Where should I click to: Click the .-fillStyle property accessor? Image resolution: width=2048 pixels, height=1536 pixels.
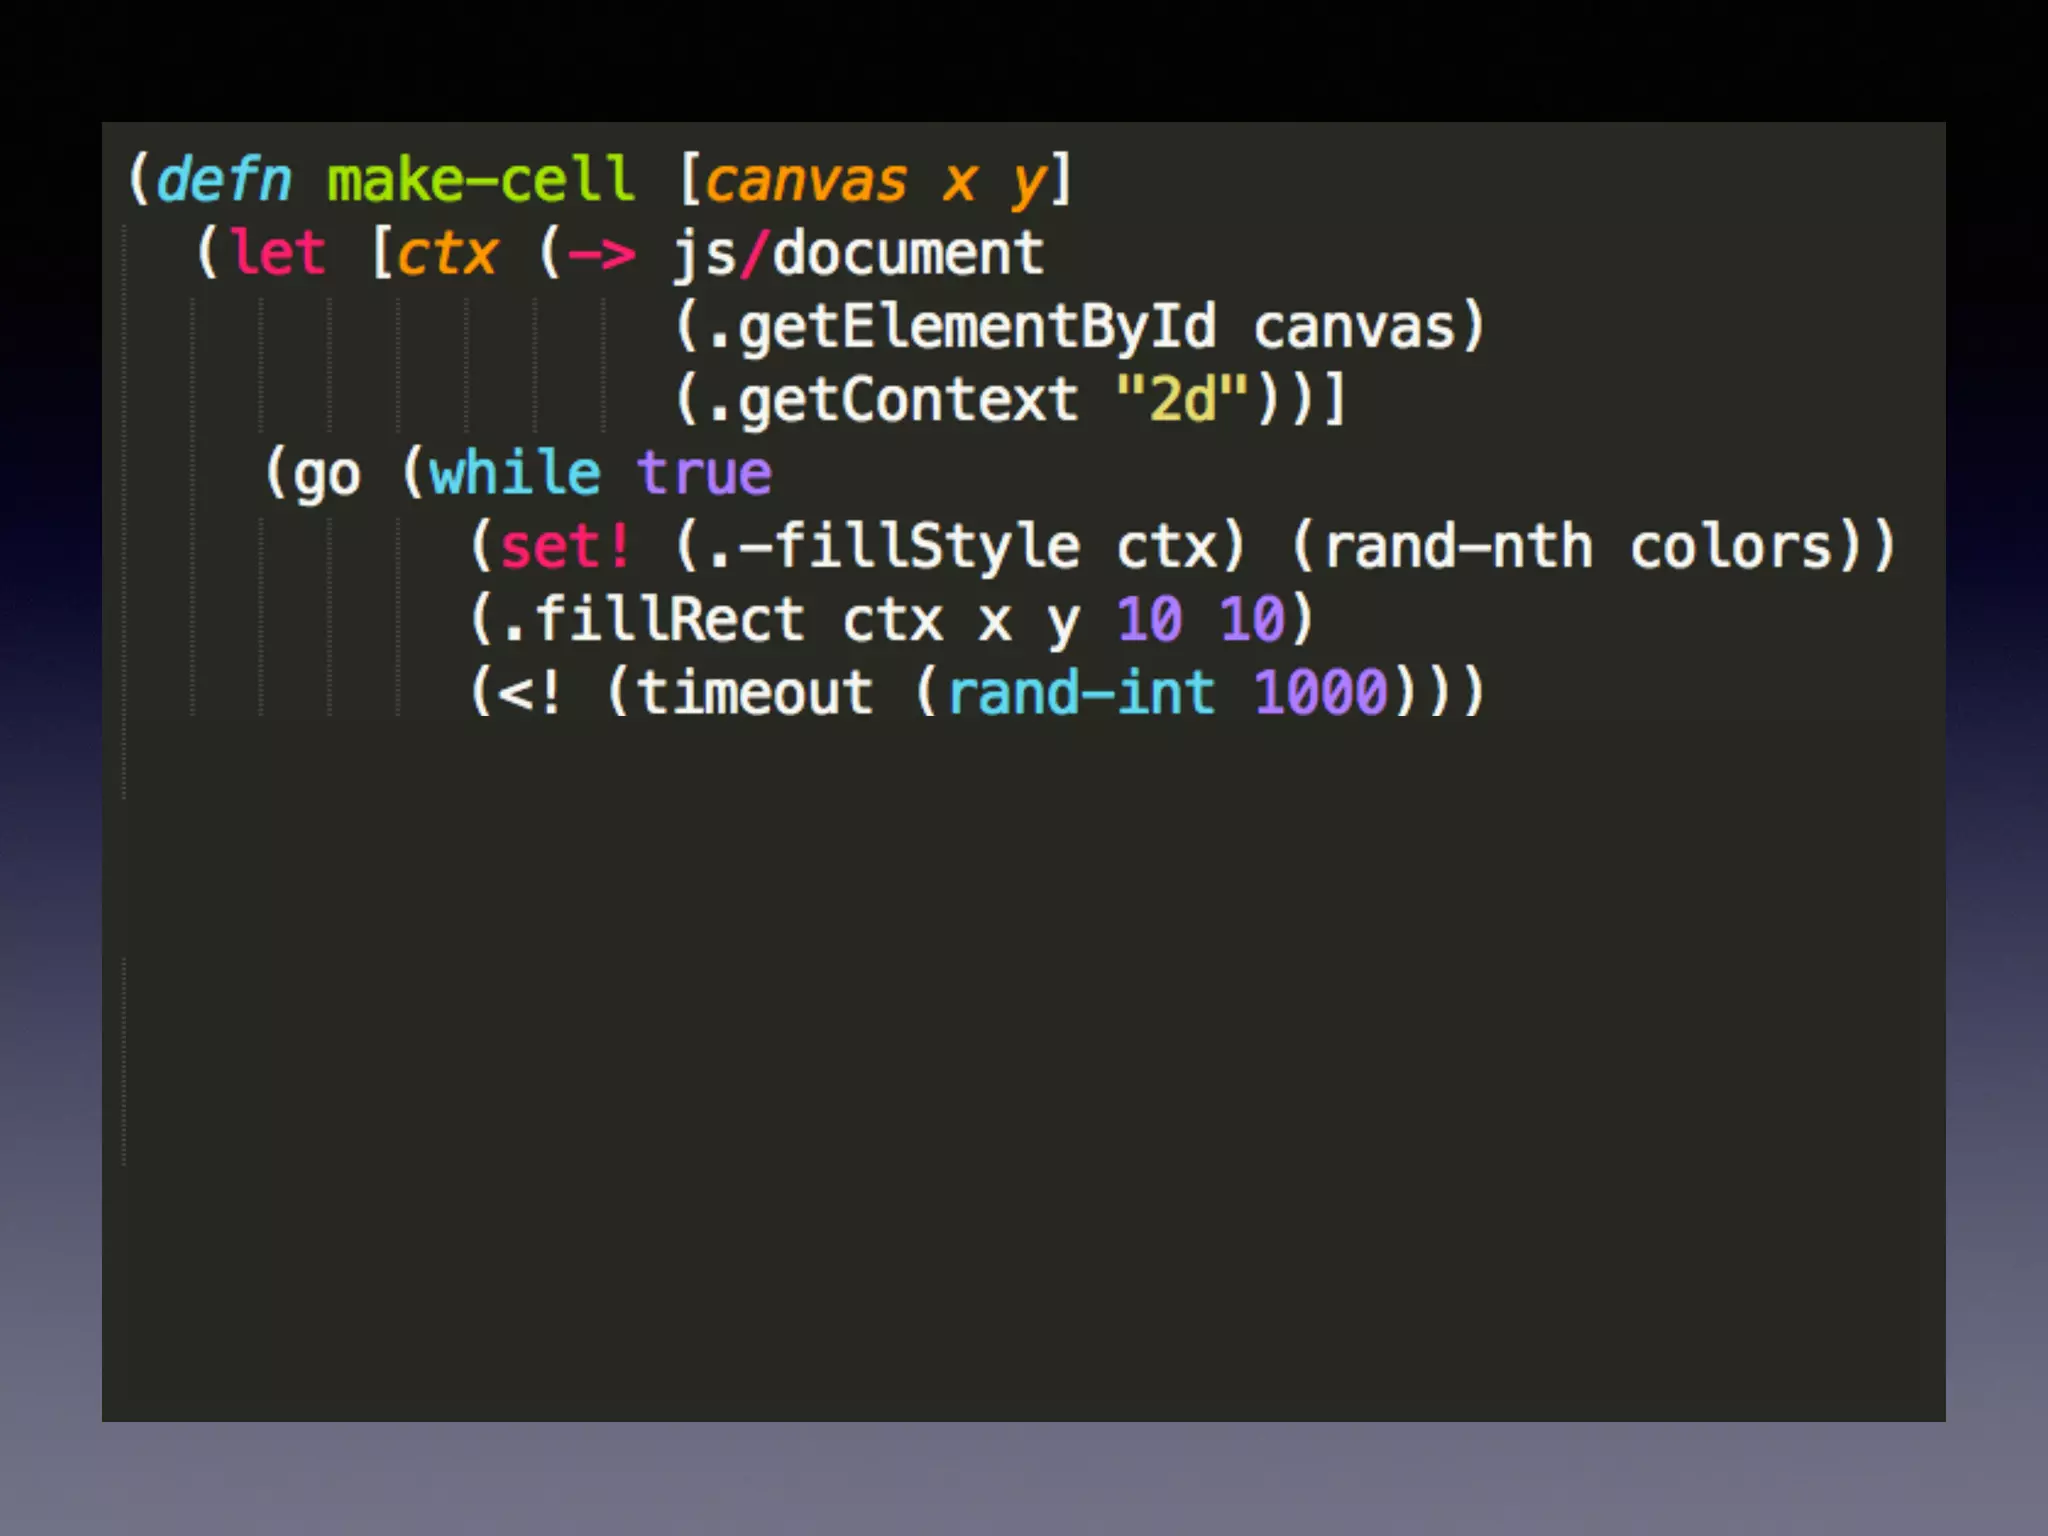(x=893, y=547)
